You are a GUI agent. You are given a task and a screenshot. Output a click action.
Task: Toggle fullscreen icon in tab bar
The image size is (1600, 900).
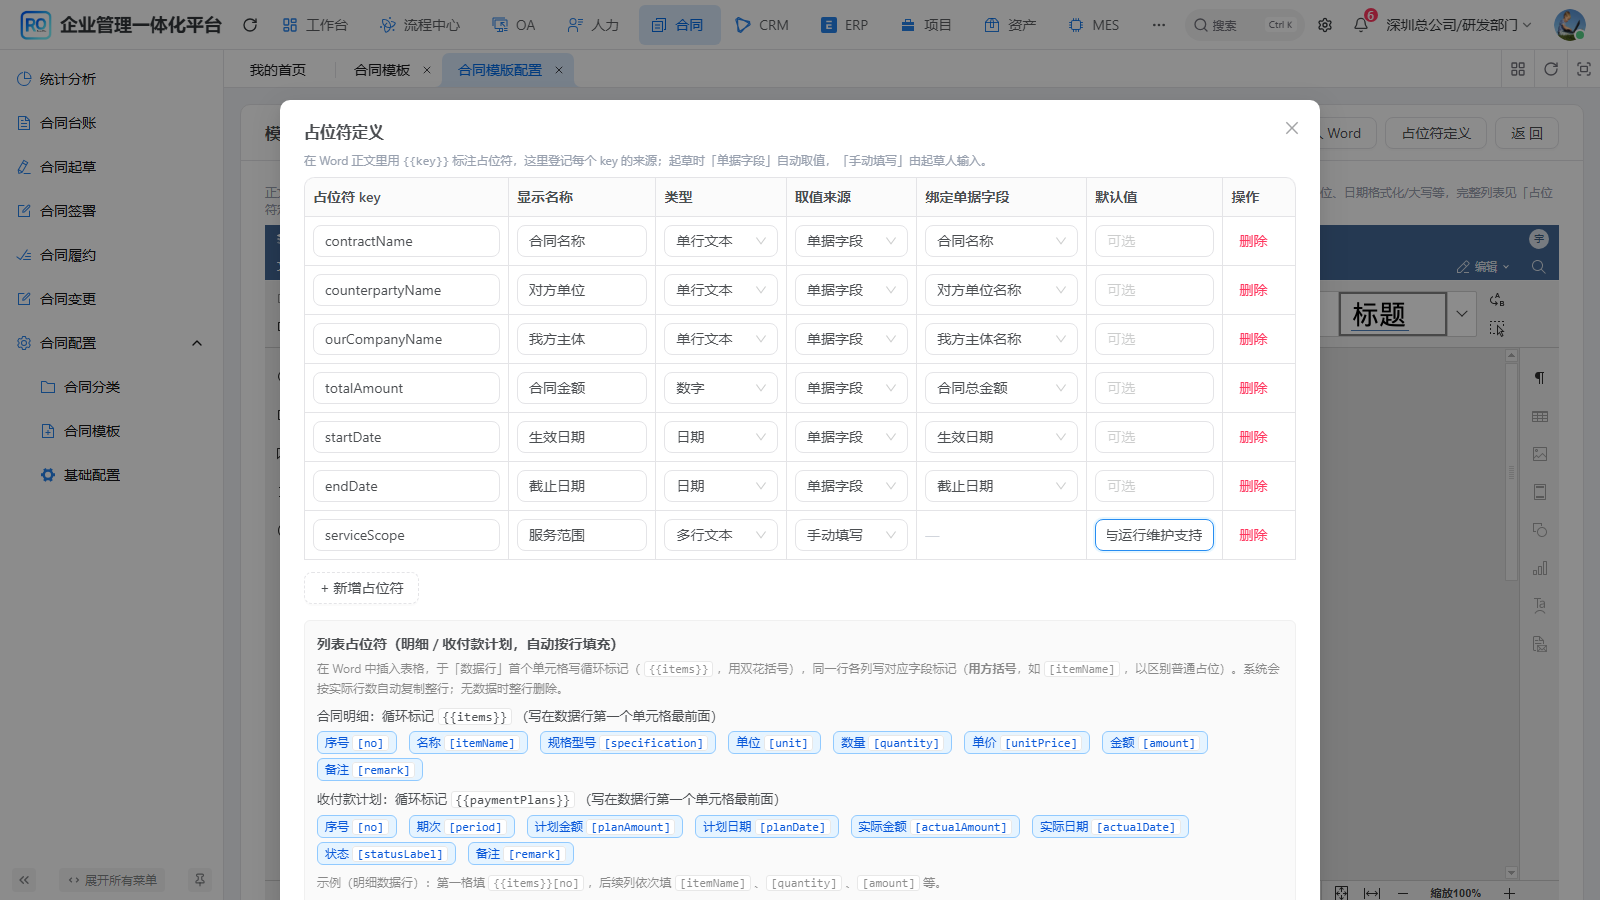(x=1584, y=69)
